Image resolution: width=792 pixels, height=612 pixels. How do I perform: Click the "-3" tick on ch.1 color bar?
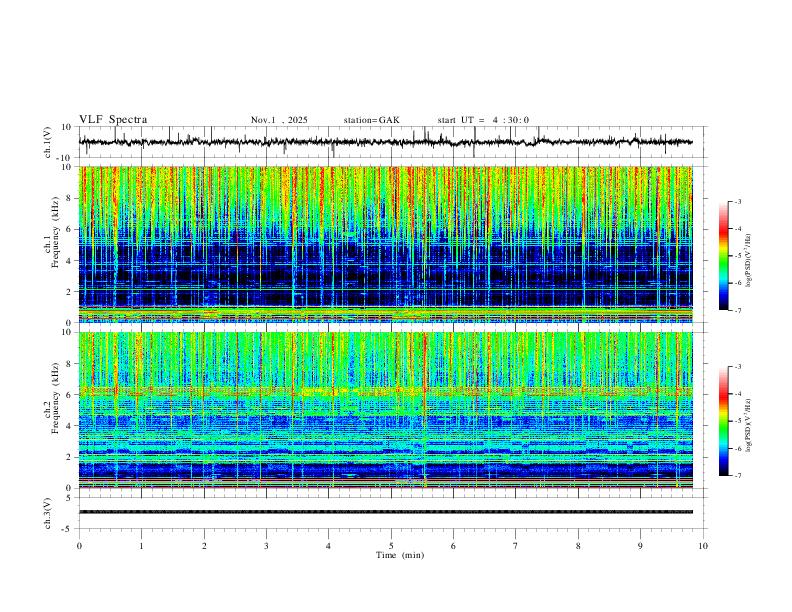point(737,202)
